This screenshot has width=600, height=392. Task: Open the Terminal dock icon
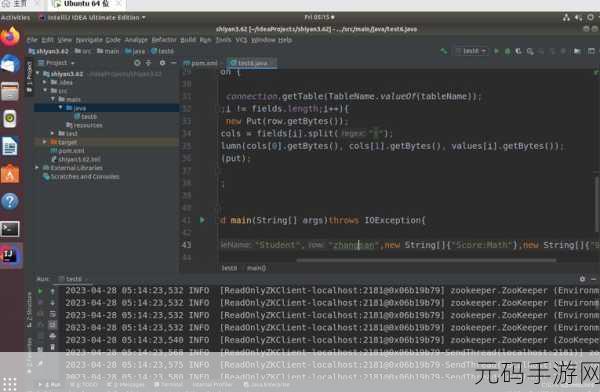click(10, 229)
